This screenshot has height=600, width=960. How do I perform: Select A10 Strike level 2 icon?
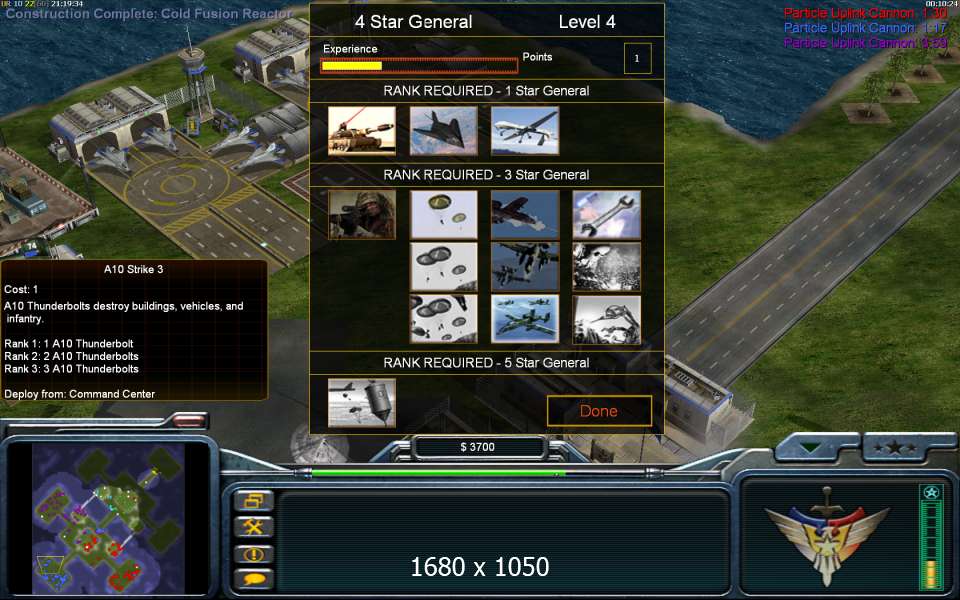[525, 267]
